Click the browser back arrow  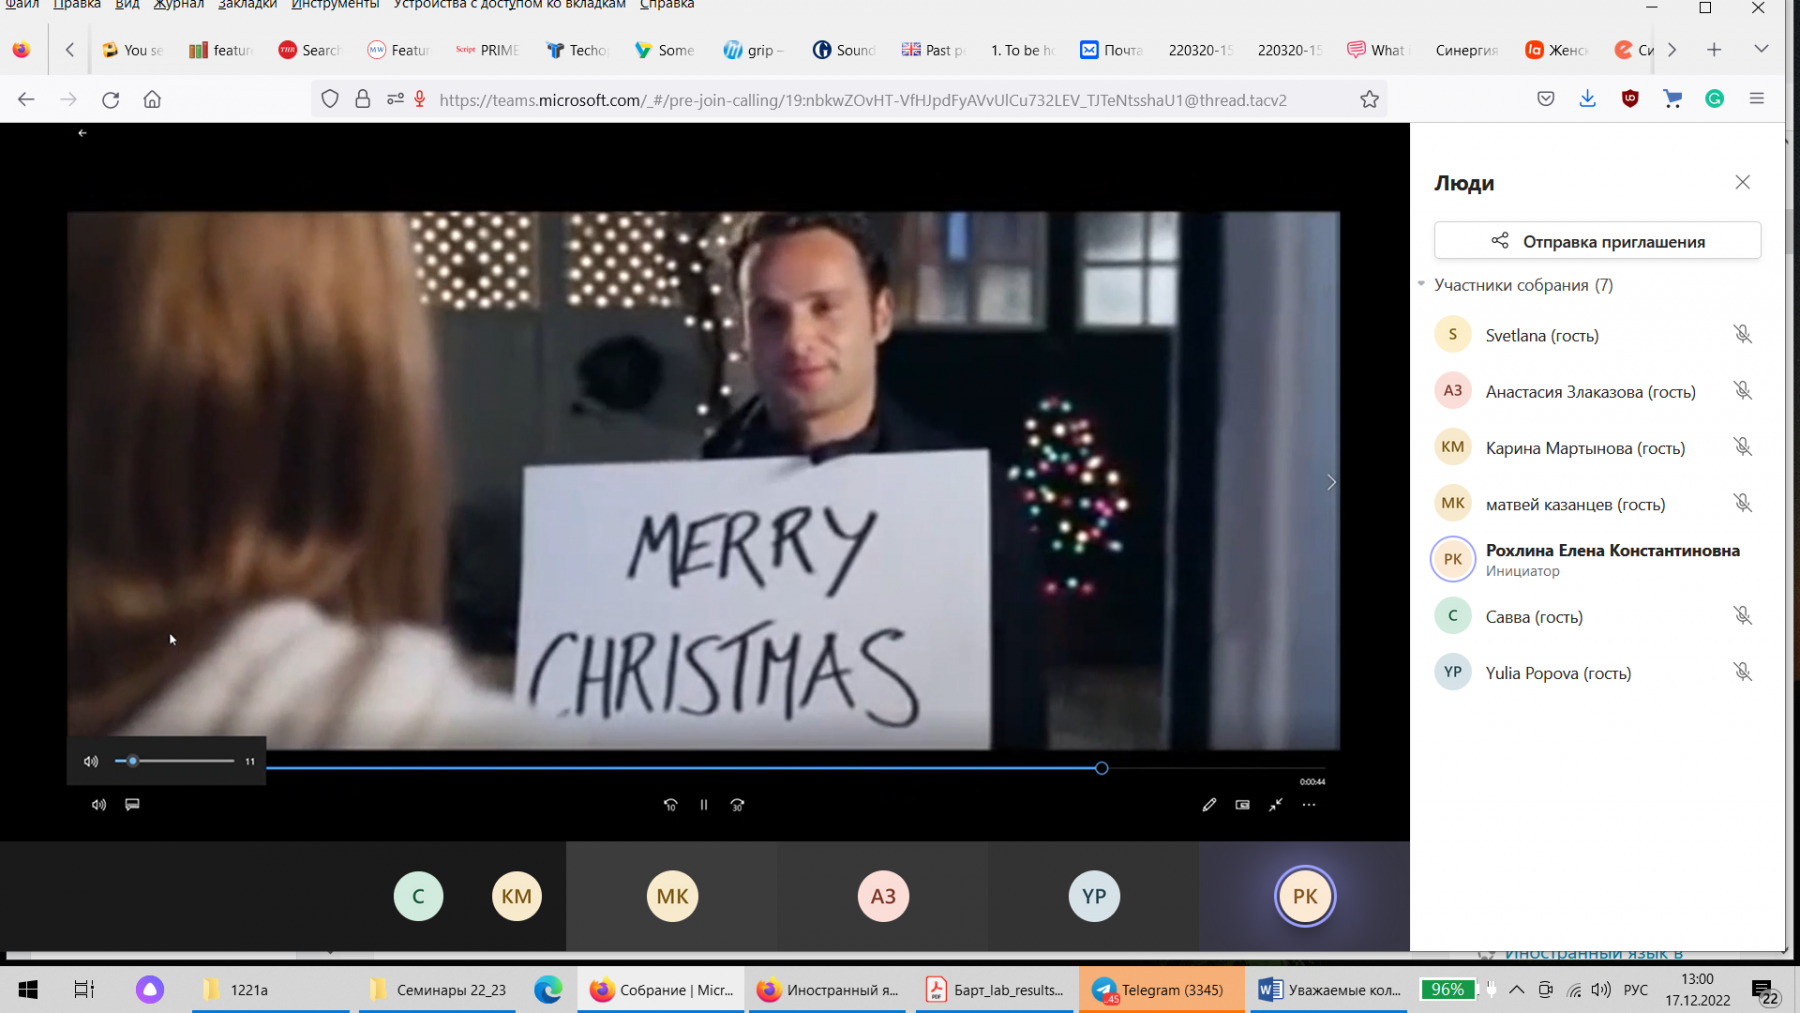click(26, 99)
